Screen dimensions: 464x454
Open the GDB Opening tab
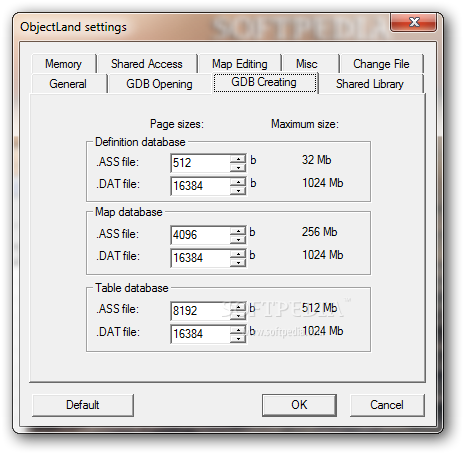[x=159, y=84]
